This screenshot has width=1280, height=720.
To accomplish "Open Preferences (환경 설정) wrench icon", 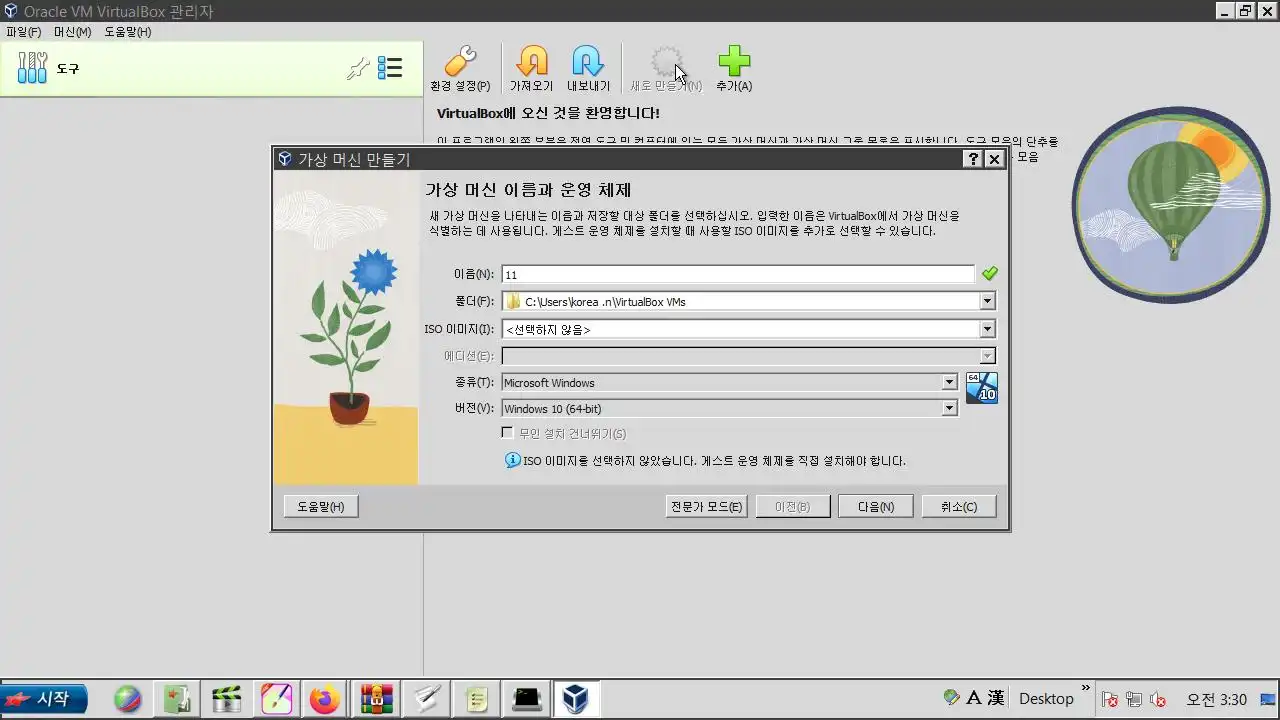I will [x=460, y=61].
